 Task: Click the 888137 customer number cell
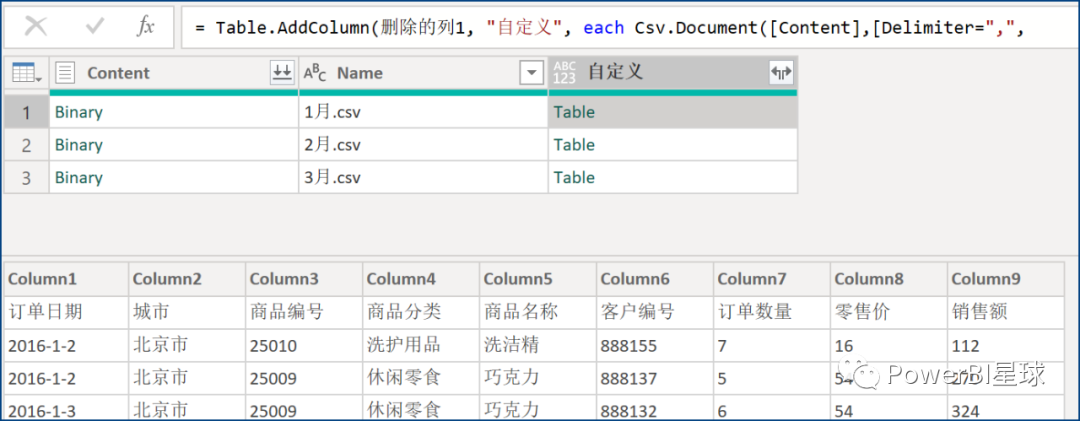click(655, 378)
